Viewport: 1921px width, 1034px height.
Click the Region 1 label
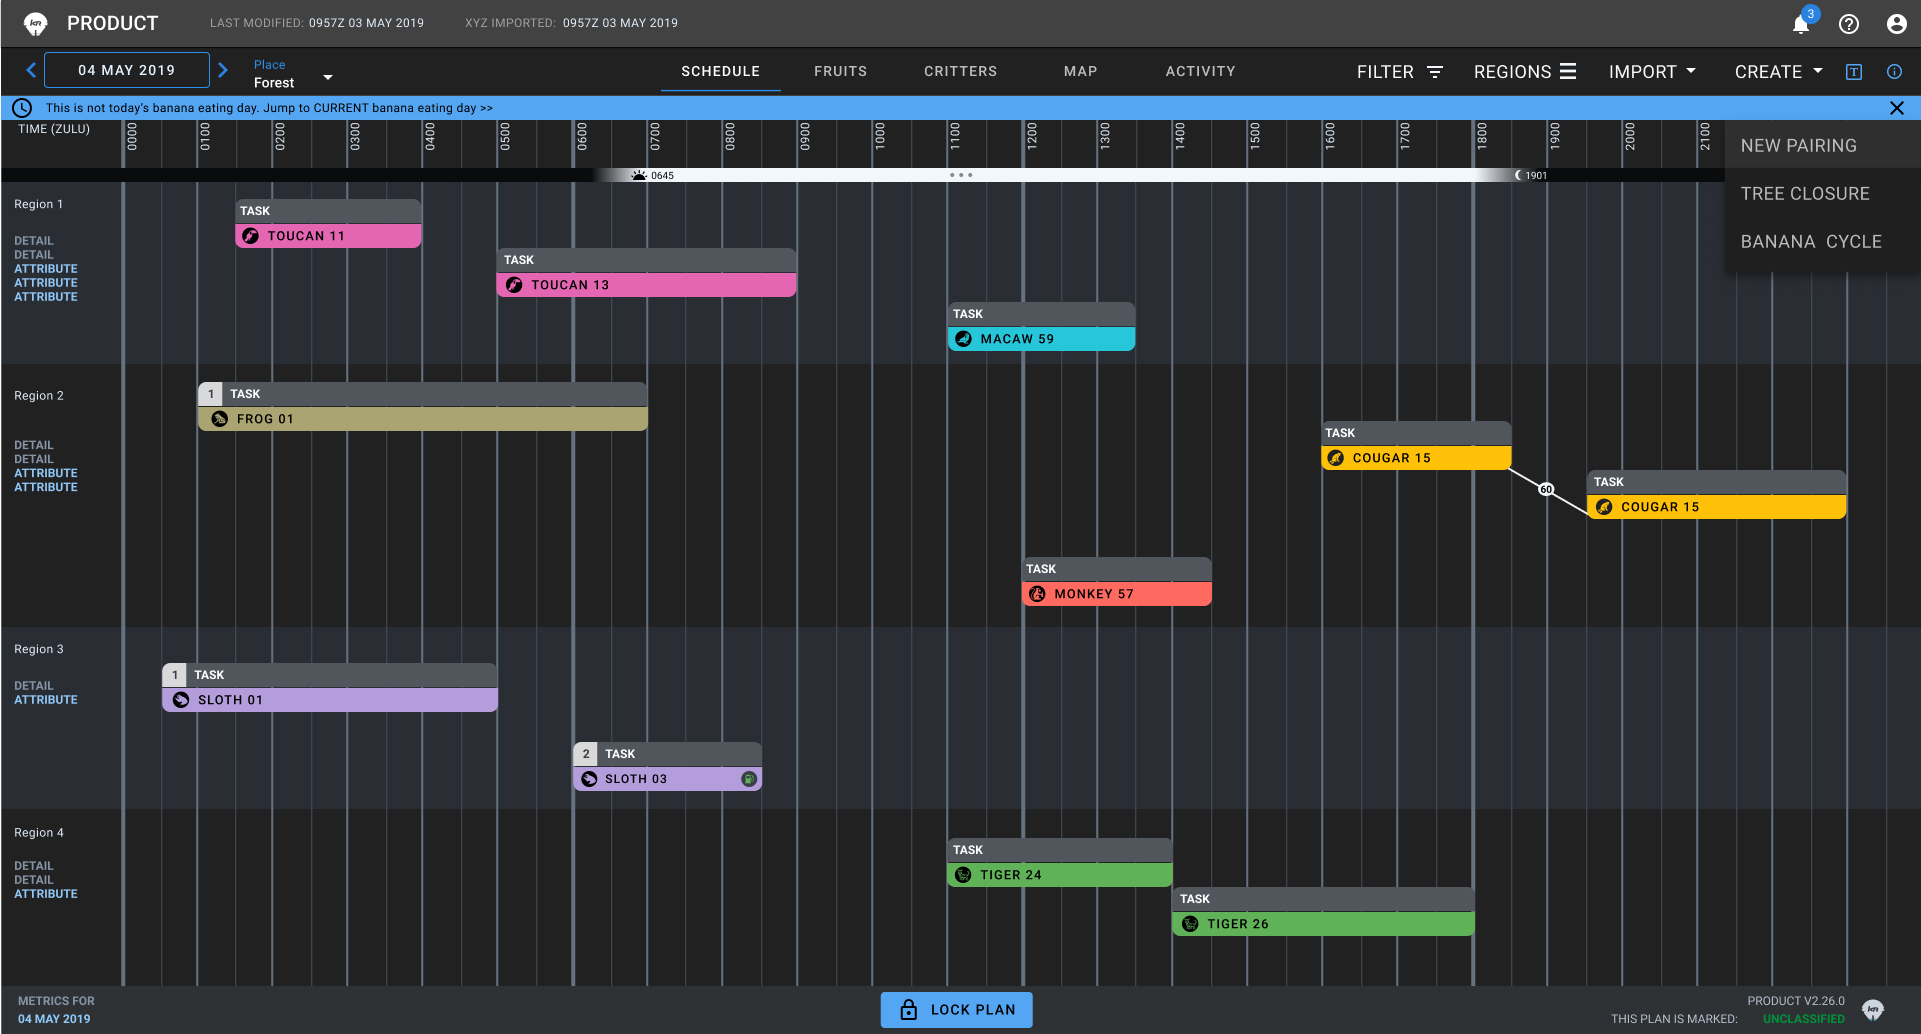click(x=38, y=204)
